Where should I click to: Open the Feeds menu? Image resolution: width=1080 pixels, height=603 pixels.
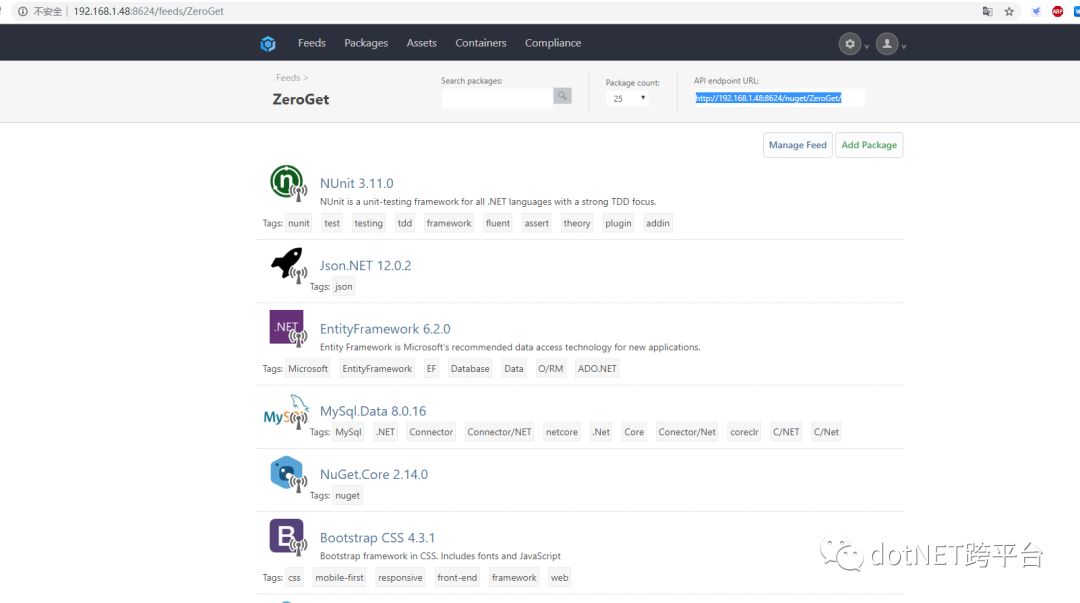click(311, 43)
